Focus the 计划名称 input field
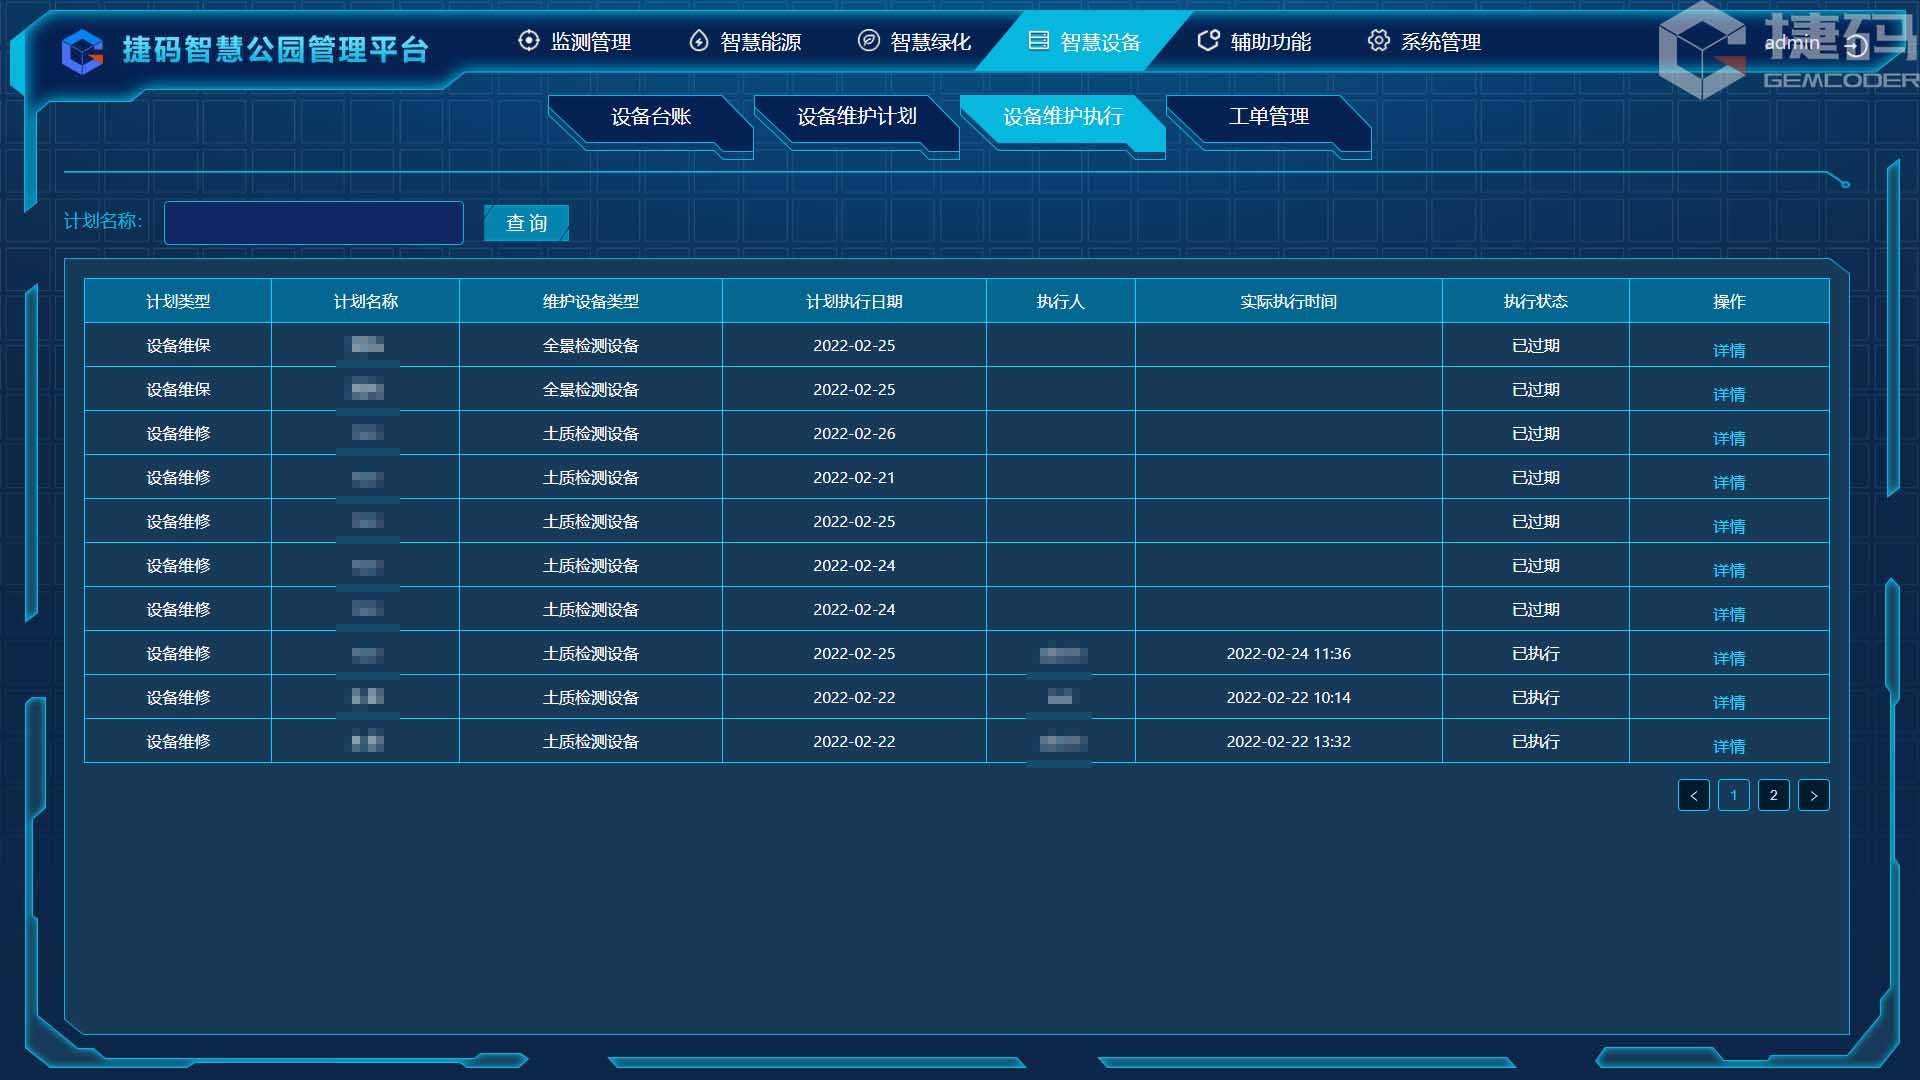This screenshot has width=1920, height=1080. click(313, 223)
